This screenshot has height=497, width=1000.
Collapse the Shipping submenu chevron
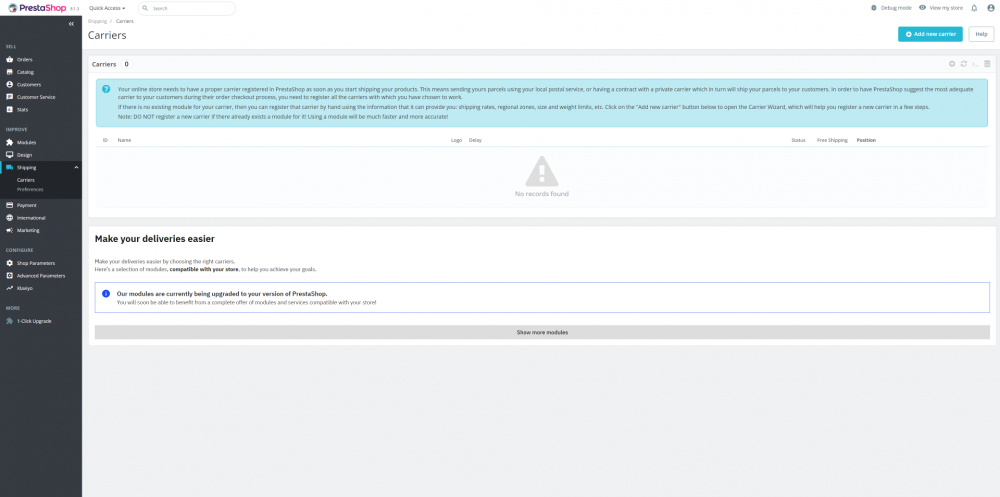(77, 167)
